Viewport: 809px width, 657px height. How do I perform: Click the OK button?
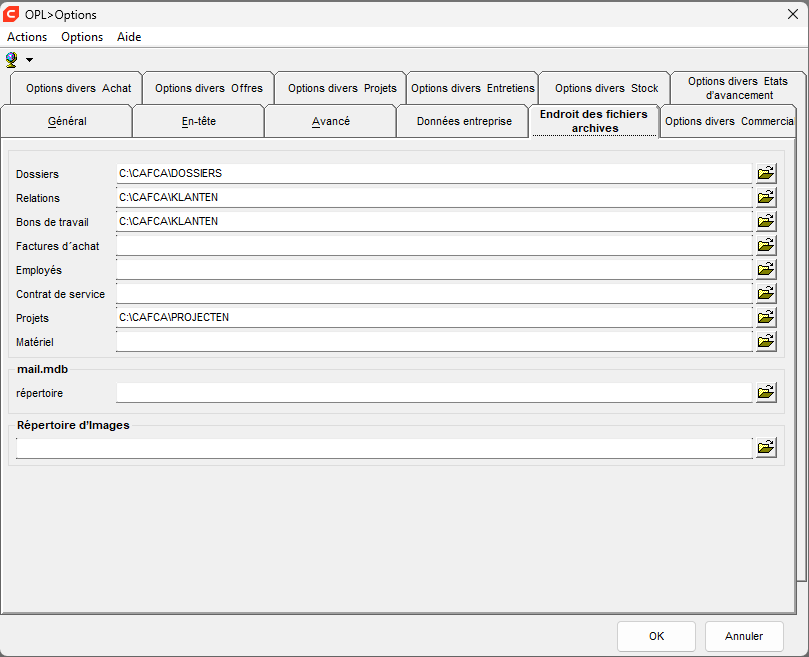point(656,636)
